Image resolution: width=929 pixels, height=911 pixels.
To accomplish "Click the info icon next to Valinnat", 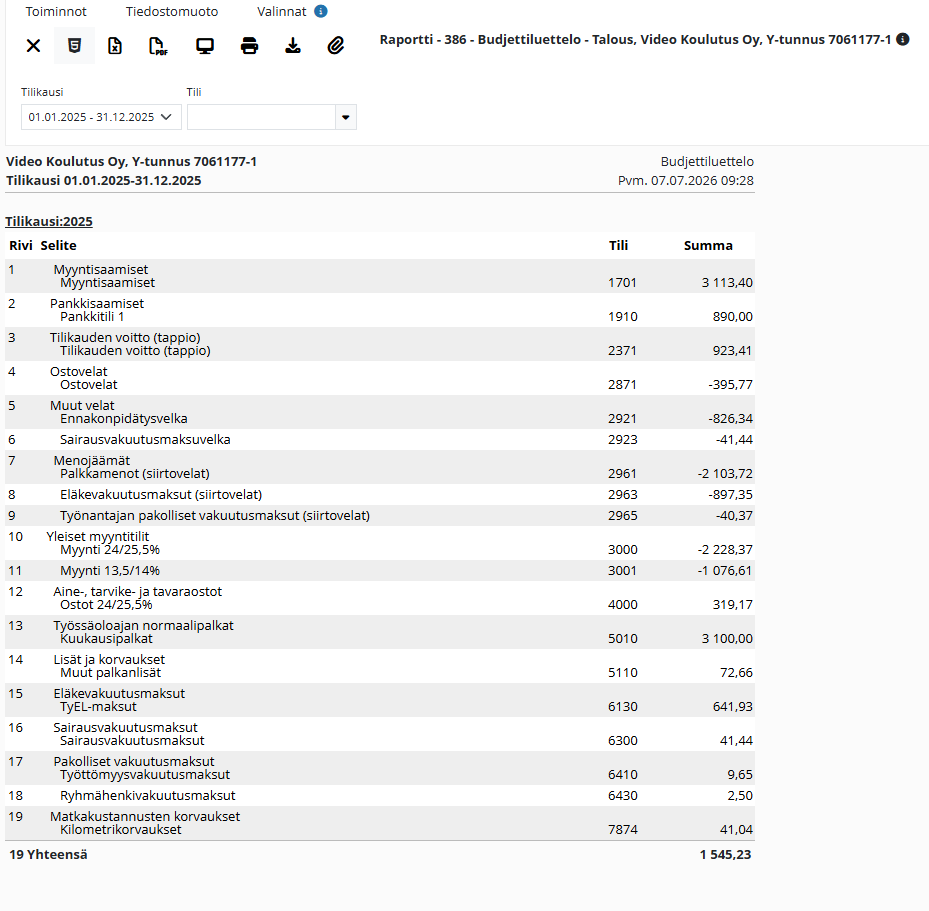I will (321, 11).
